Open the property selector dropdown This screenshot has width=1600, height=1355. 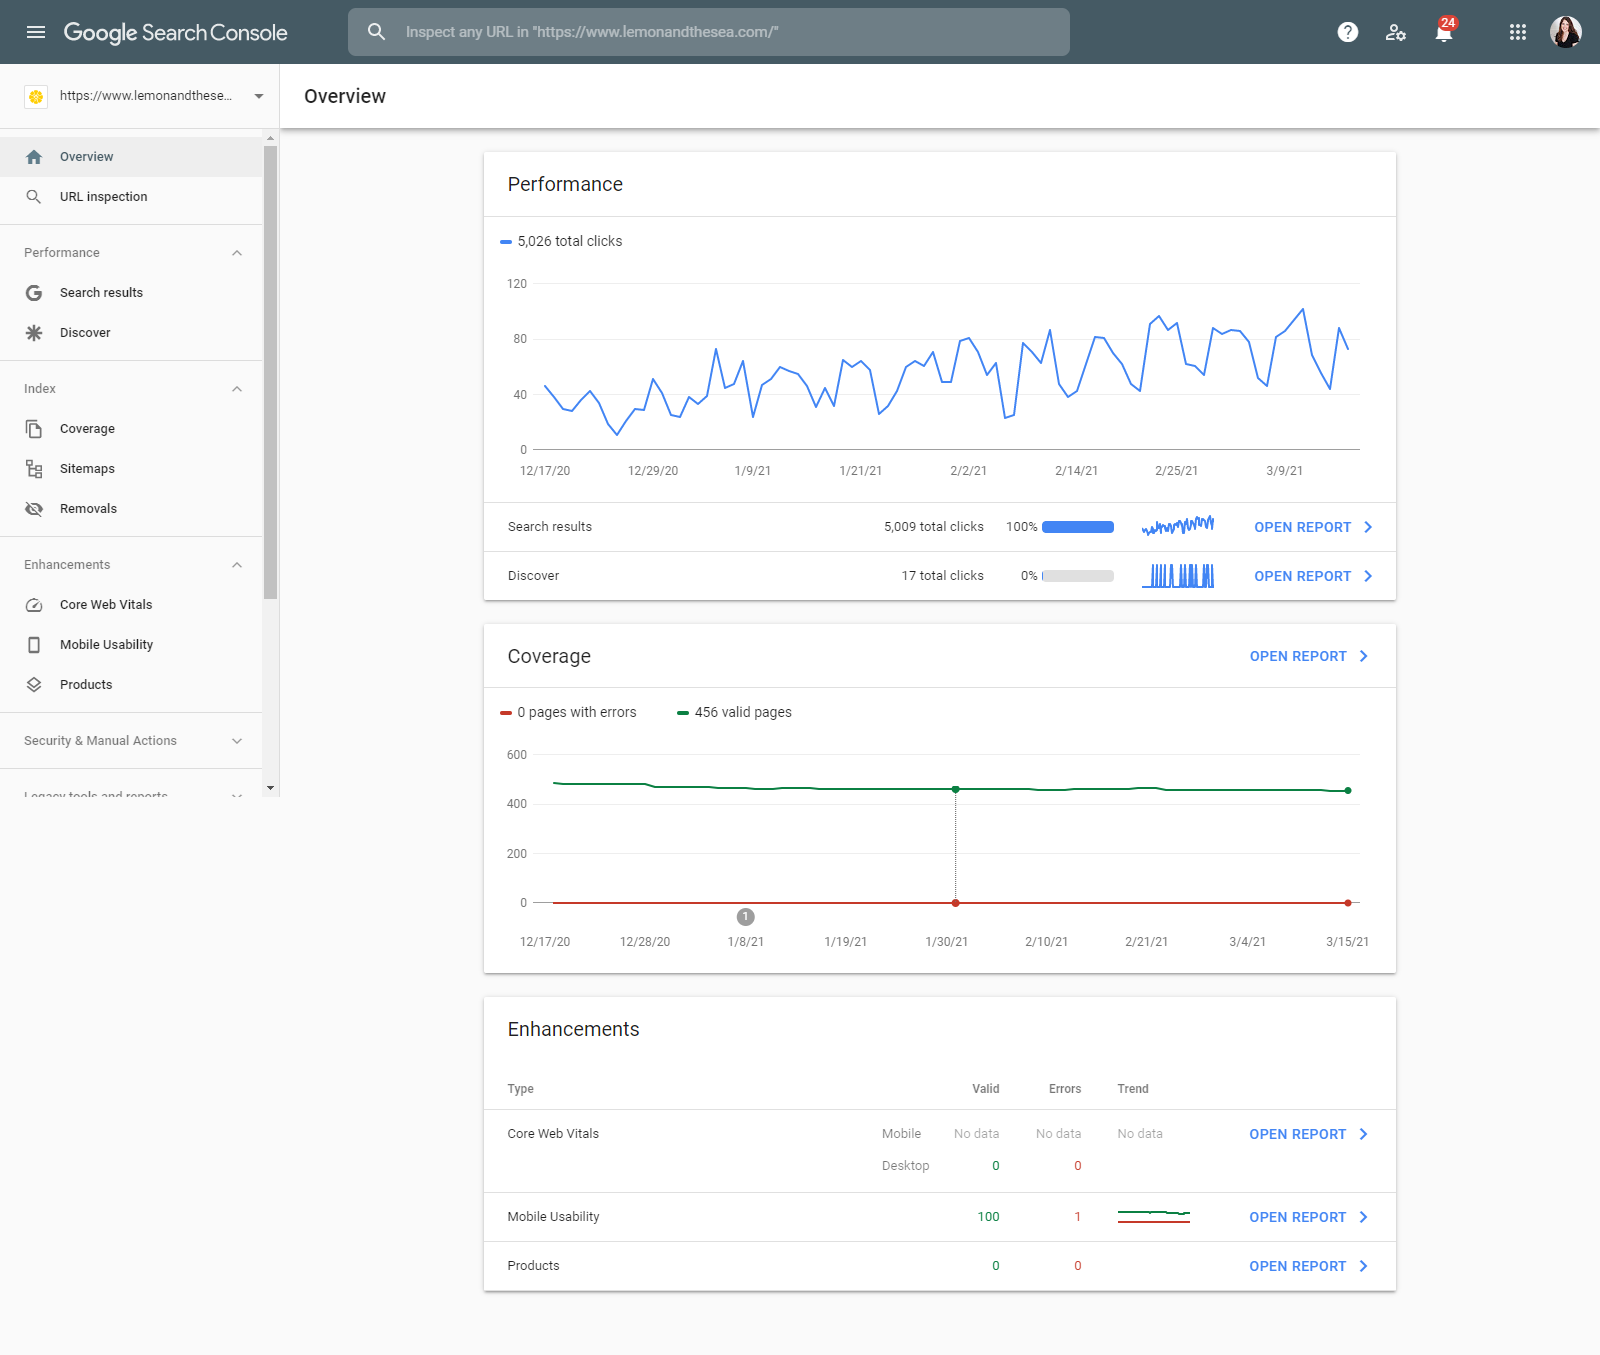259,96
